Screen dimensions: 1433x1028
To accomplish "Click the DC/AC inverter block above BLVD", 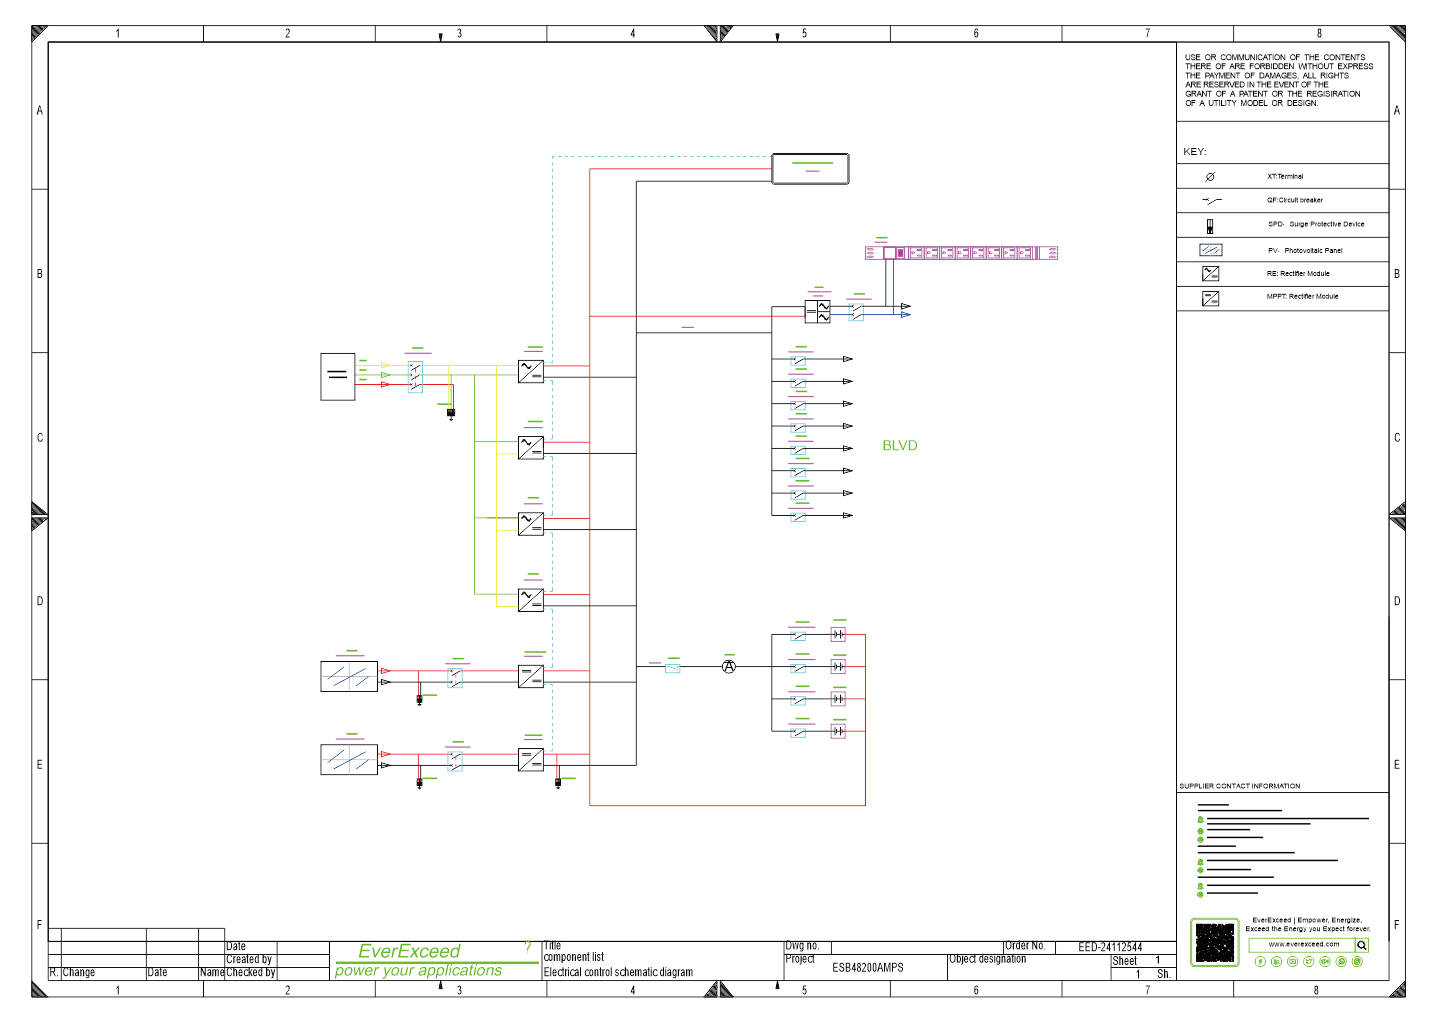I will [818, 312].
